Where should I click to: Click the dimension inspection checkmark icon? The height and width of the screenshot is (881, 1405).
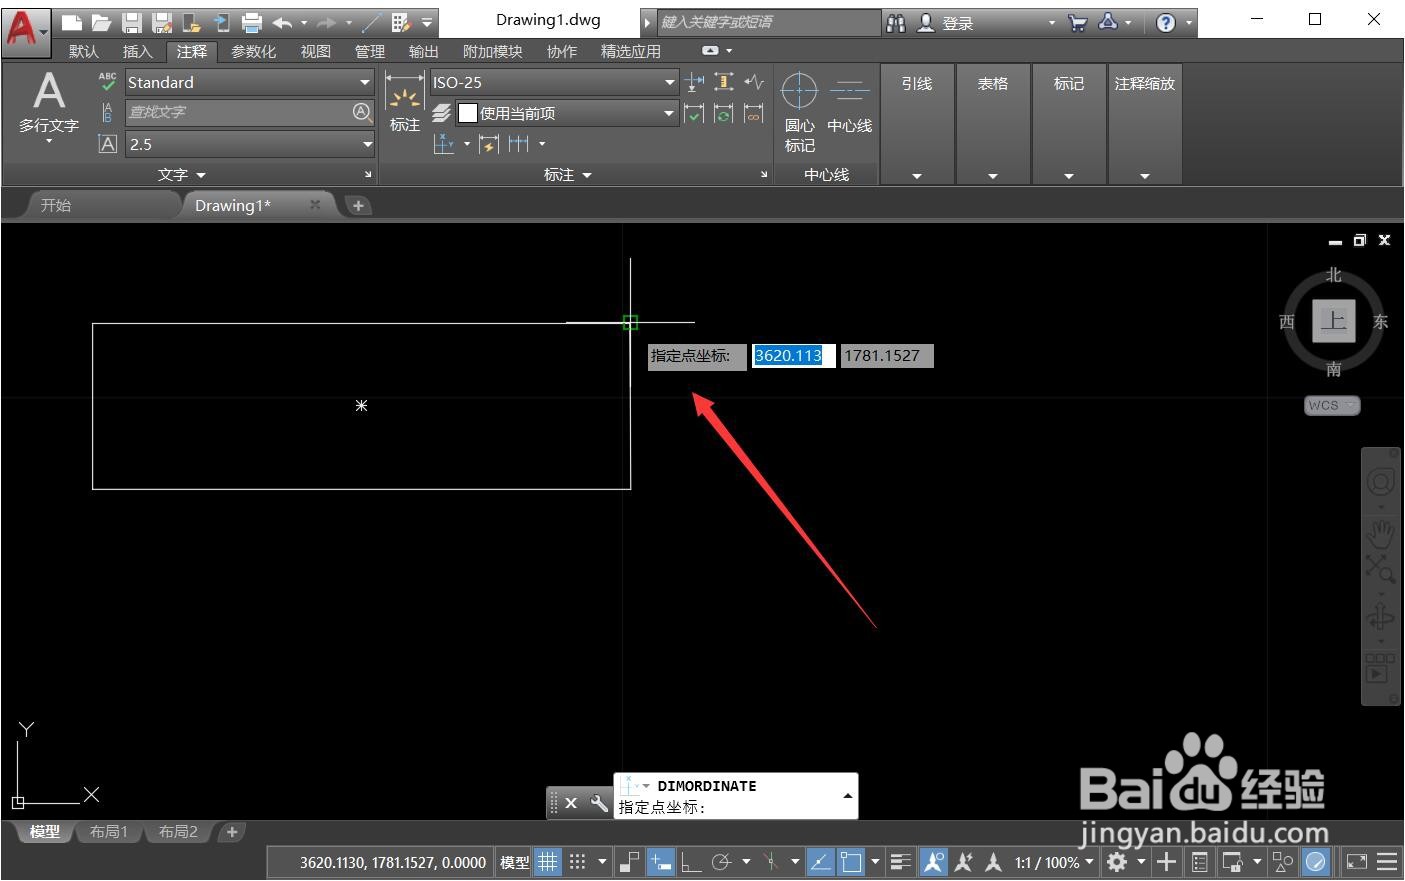coord(694,113)
